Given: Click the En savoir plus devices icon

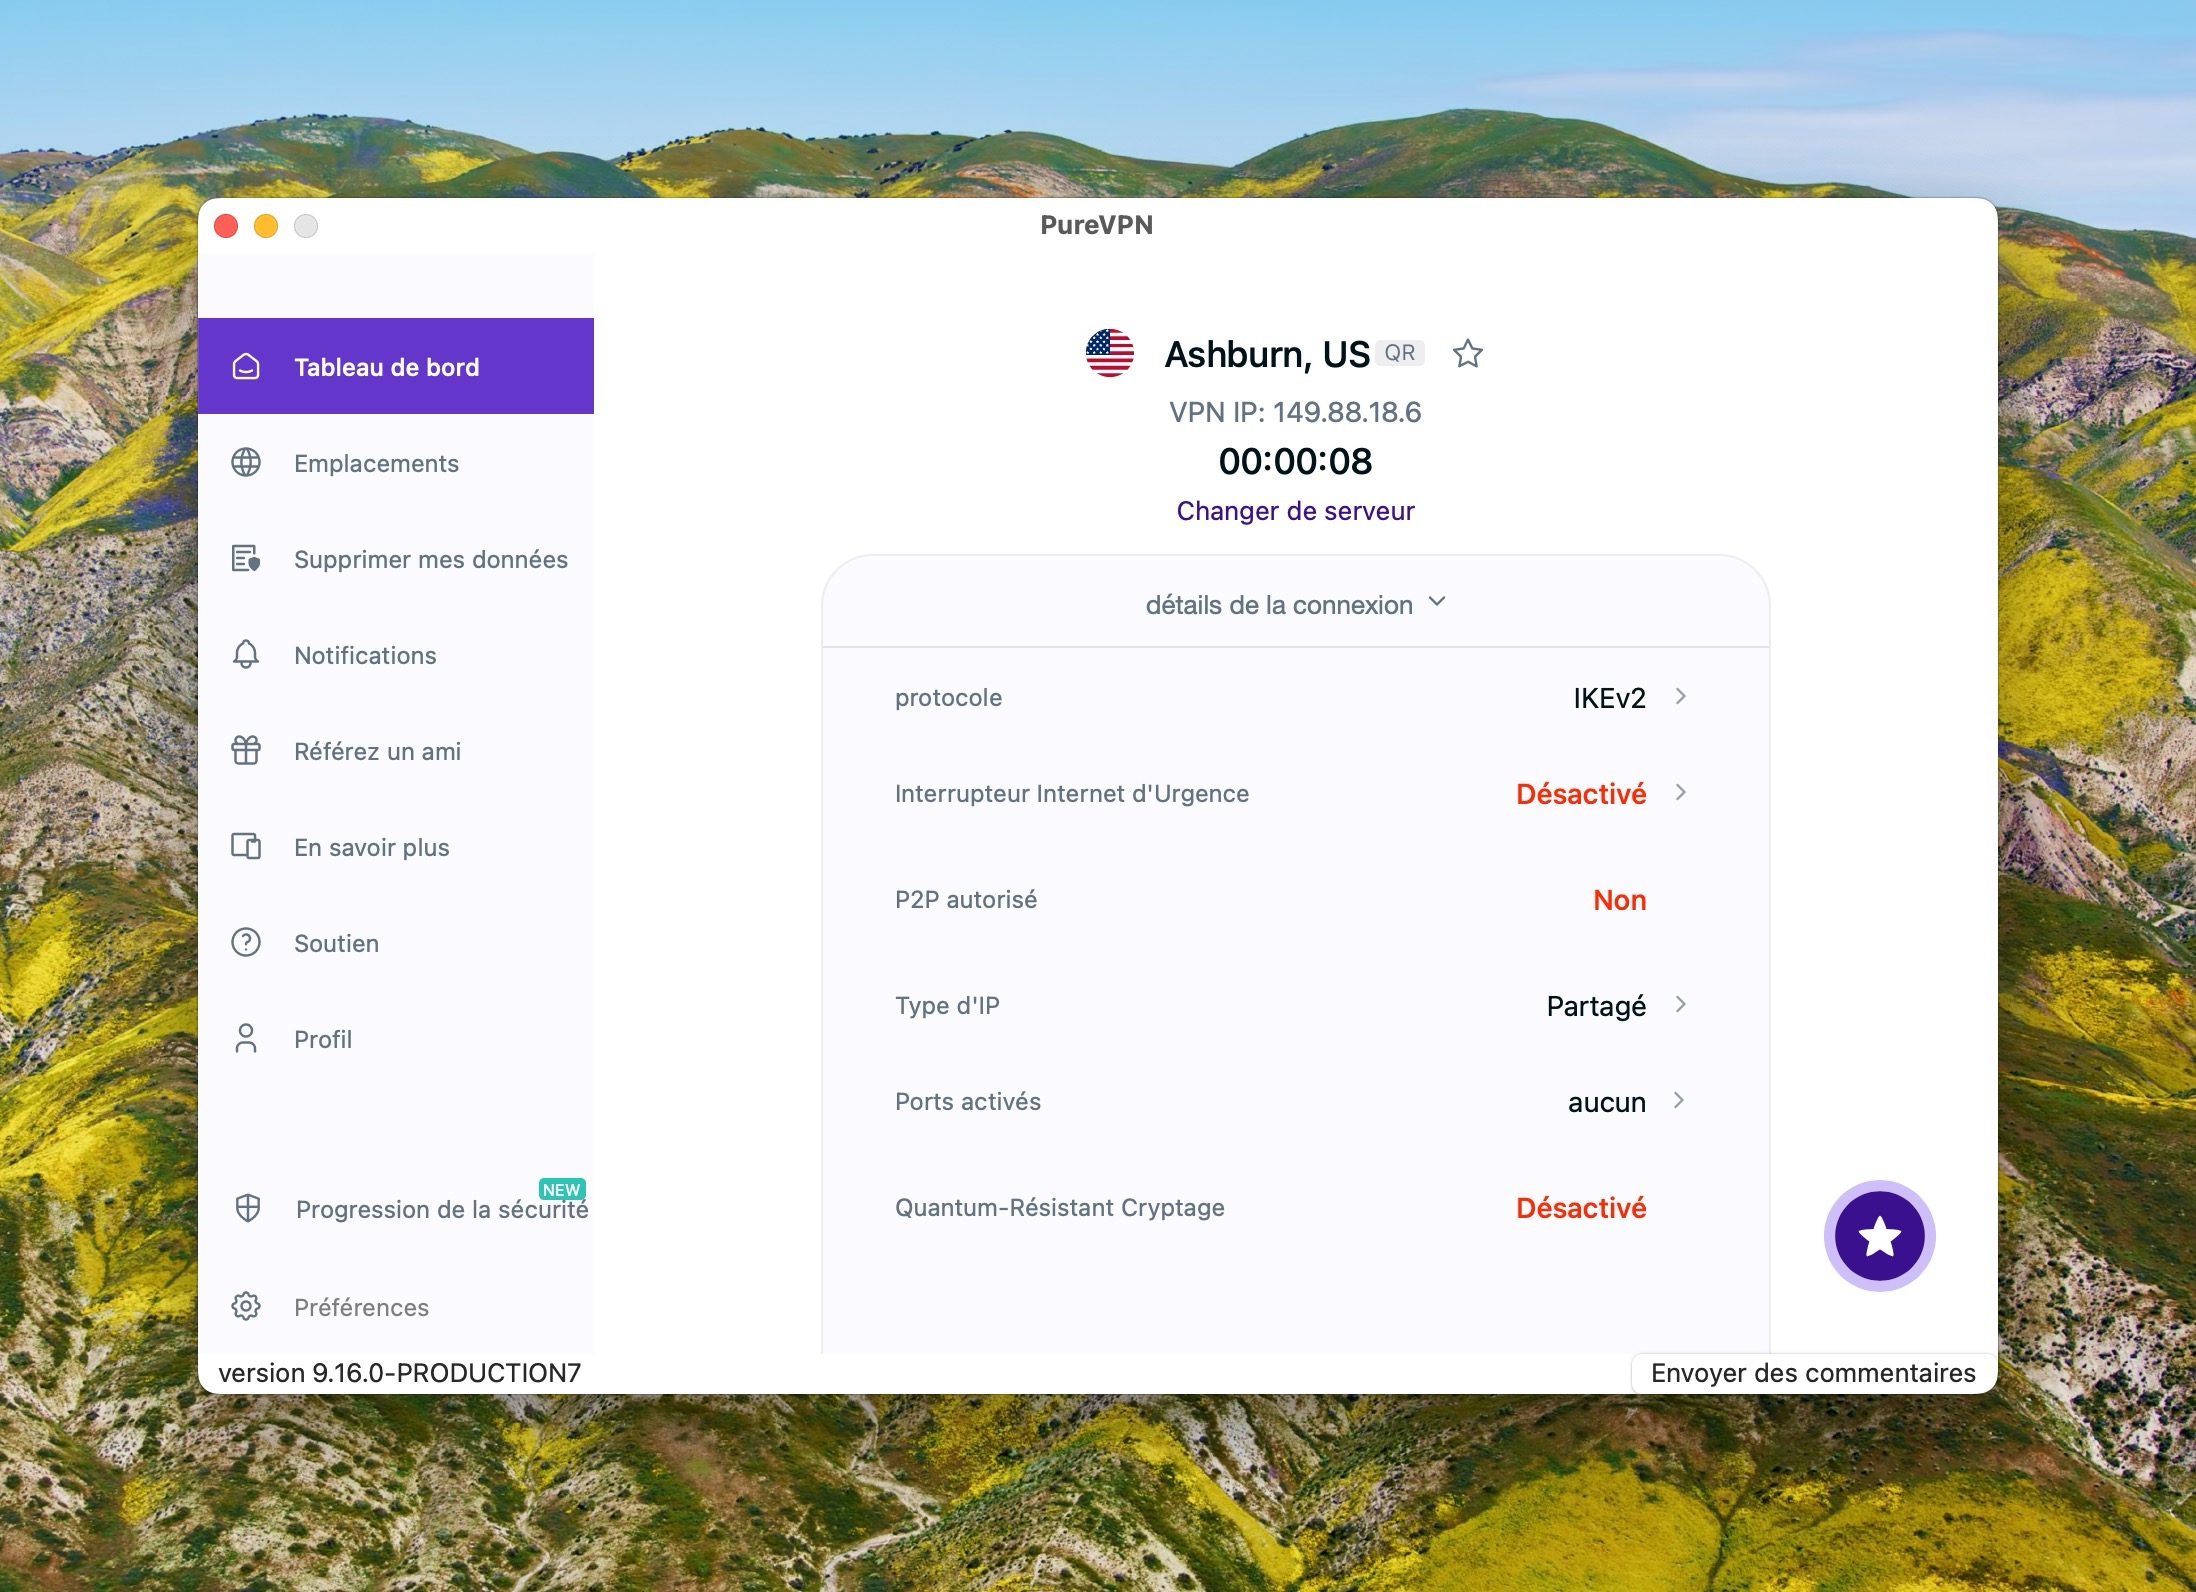Looking at the screenshot, I should click(x=246, y=847).
